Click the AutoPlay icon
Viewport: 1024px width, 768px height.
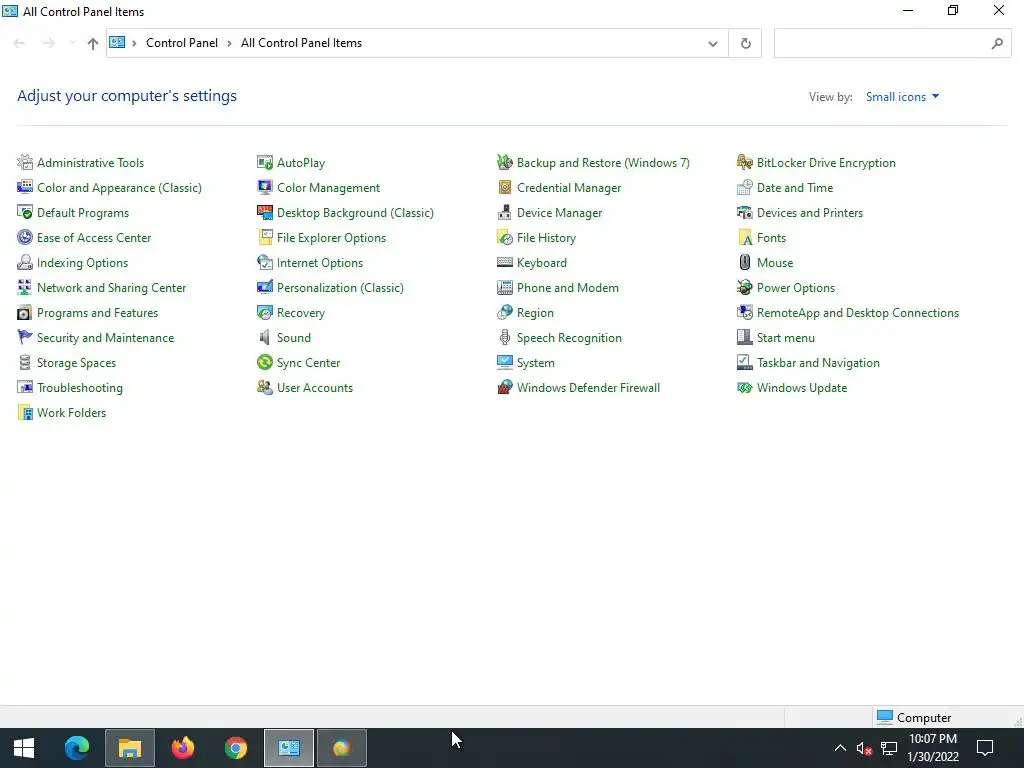tap(264, 162)
